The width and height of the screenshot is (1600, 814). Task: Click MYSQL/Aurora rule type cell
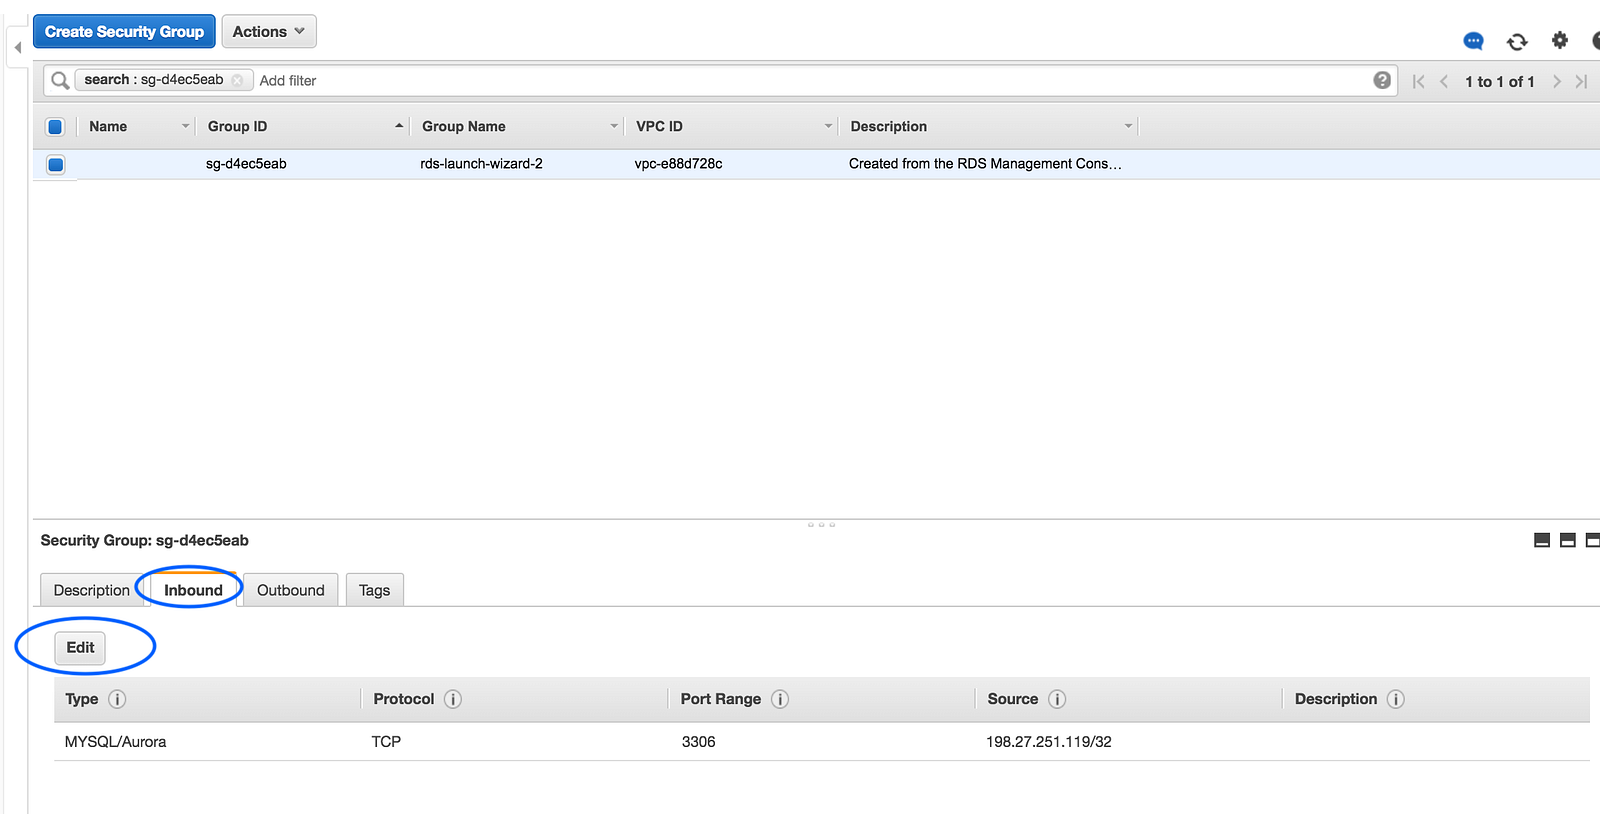[115, 742]
